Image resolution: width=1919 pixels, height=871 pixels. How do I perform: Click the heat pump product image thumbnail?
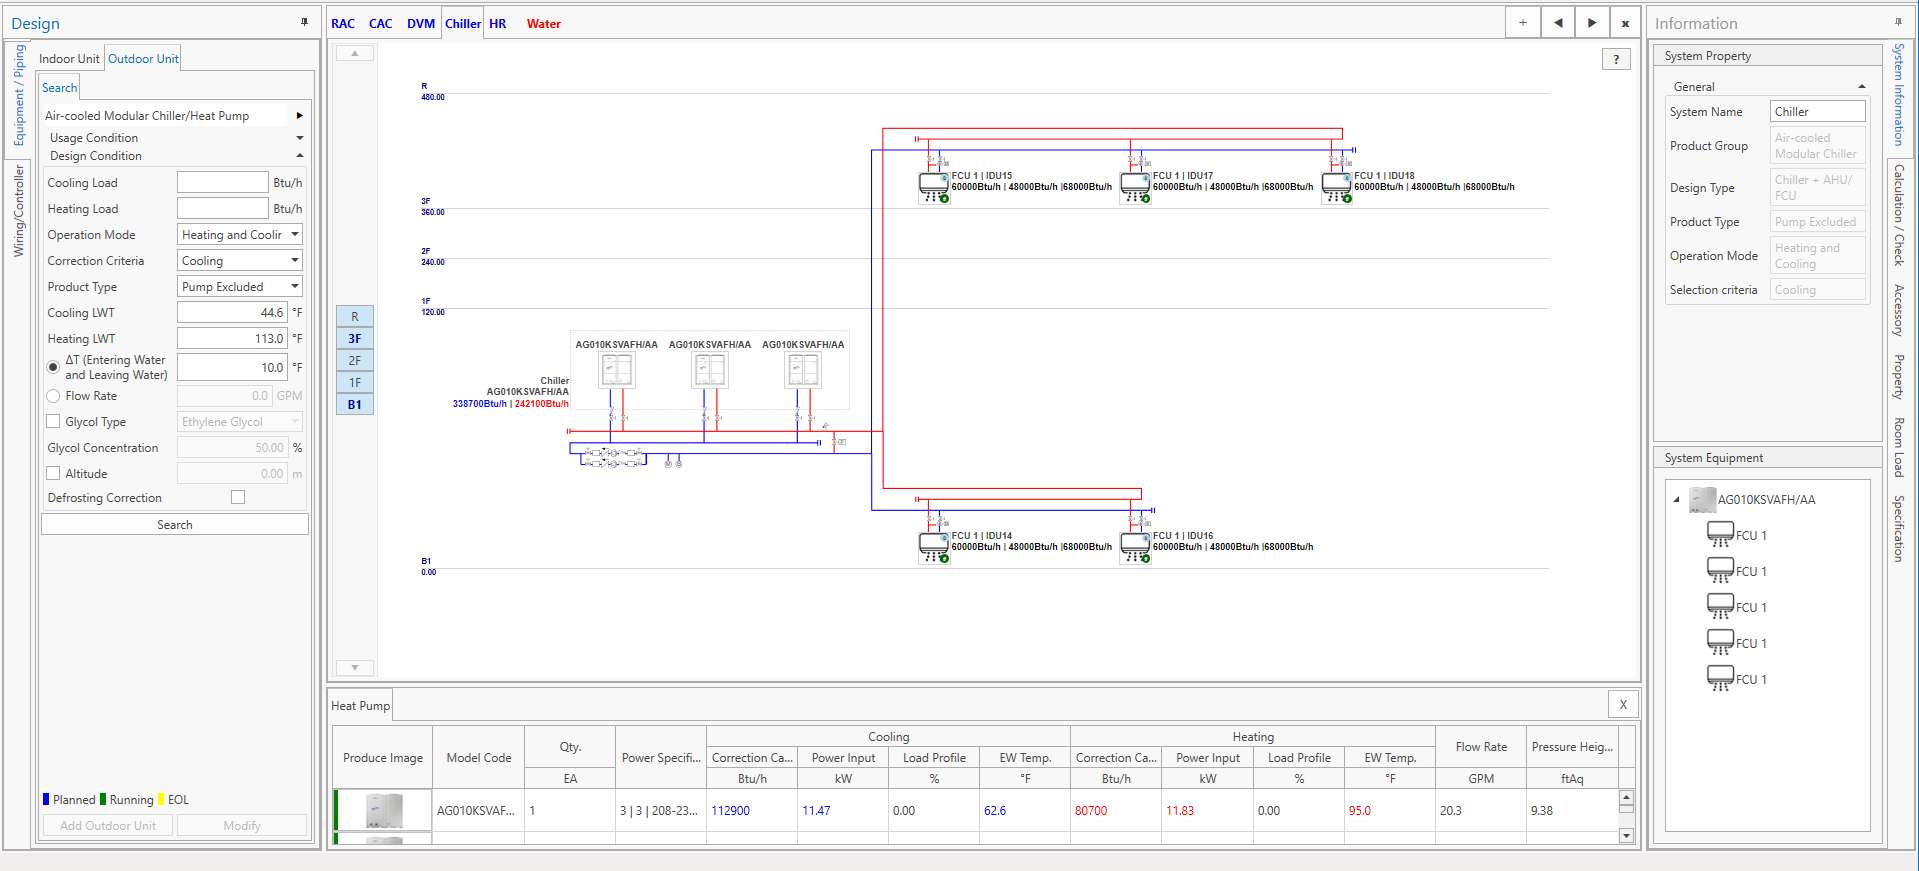point(384,810)
